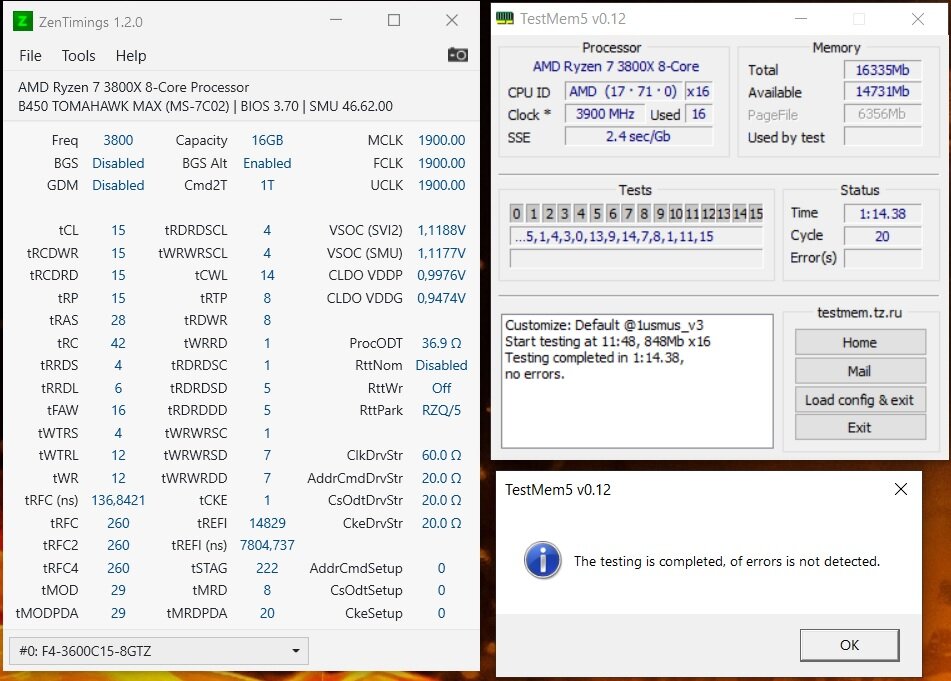Click the tRC value 42
Image resolution: width=951 pixels, height=681 pixels.
point(118,343)
